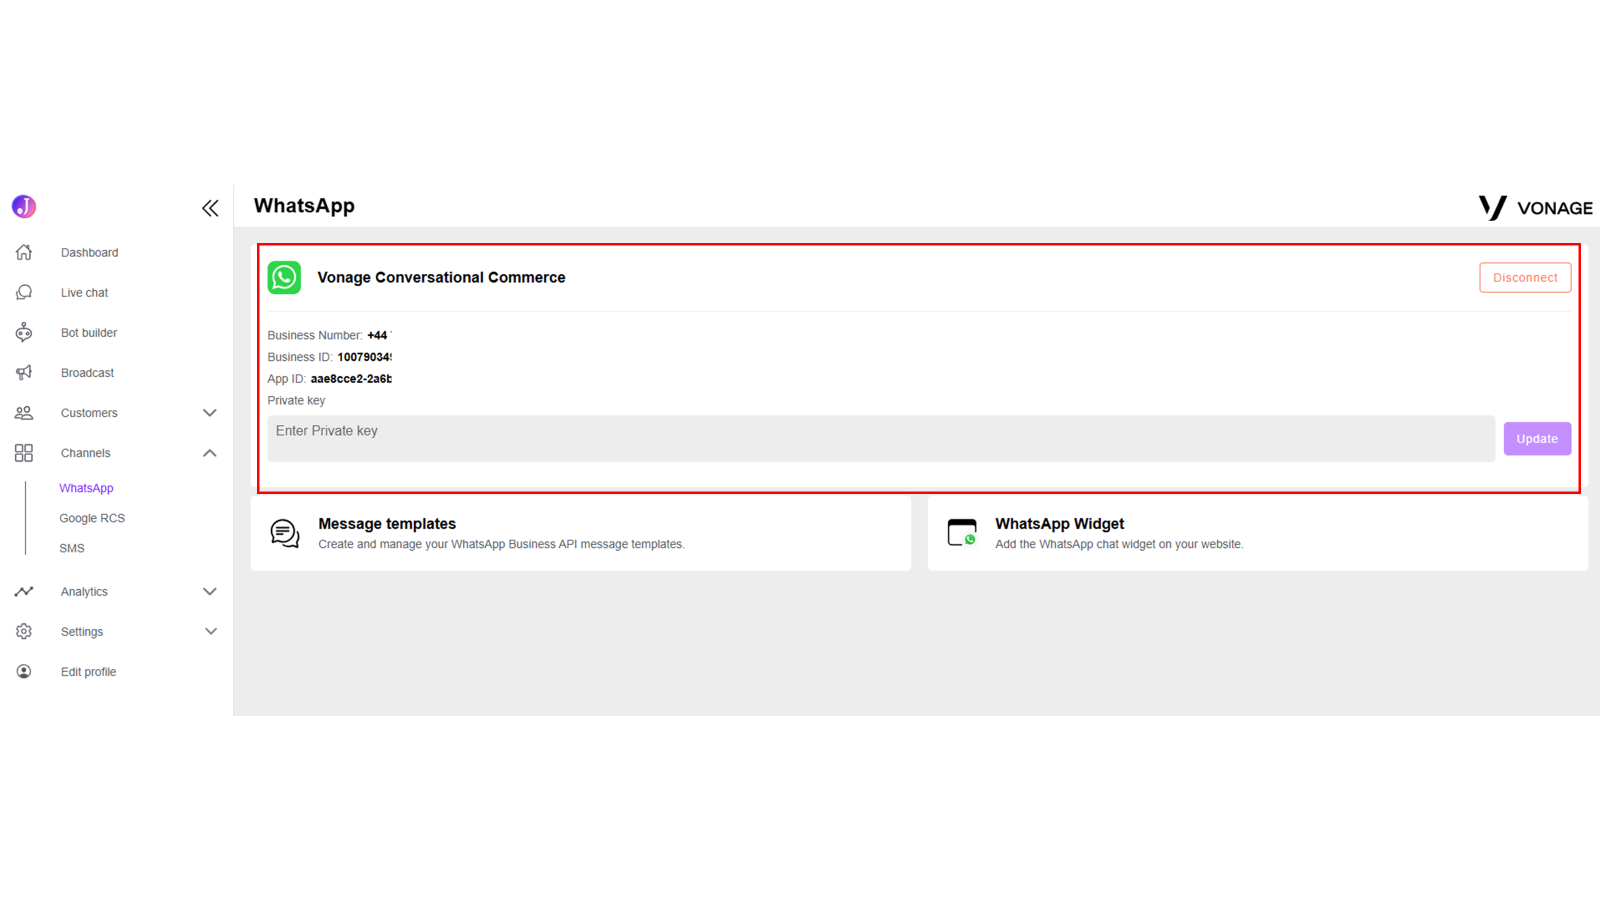Click the Customers people icon
Screen dimensions: 1600x900
click(24, 412)
